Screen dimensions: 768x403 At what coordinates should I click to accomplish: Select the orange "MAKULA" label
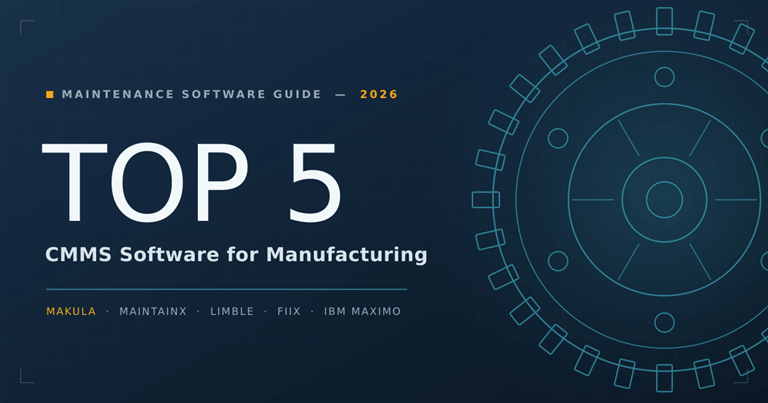71,311
